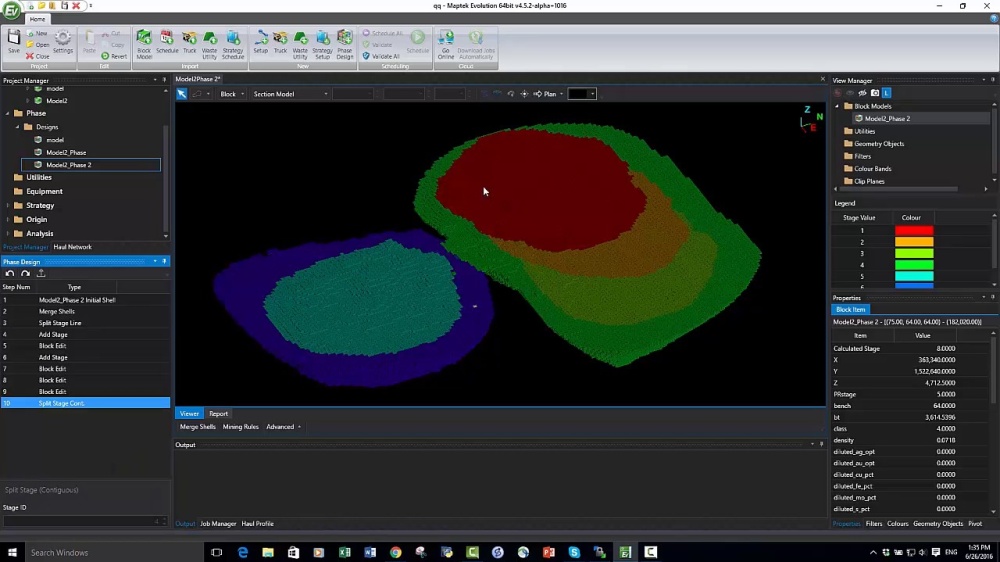Click the Phase Design export icon

[x=41, y=274]
